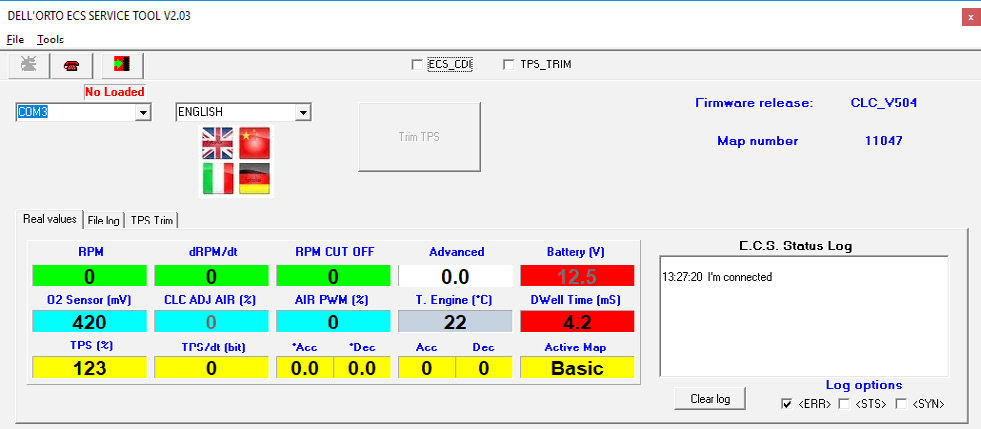Screen dimensions: 981x429
Task: Click the lightbulb toolbar icon
Action: point(29,65)
